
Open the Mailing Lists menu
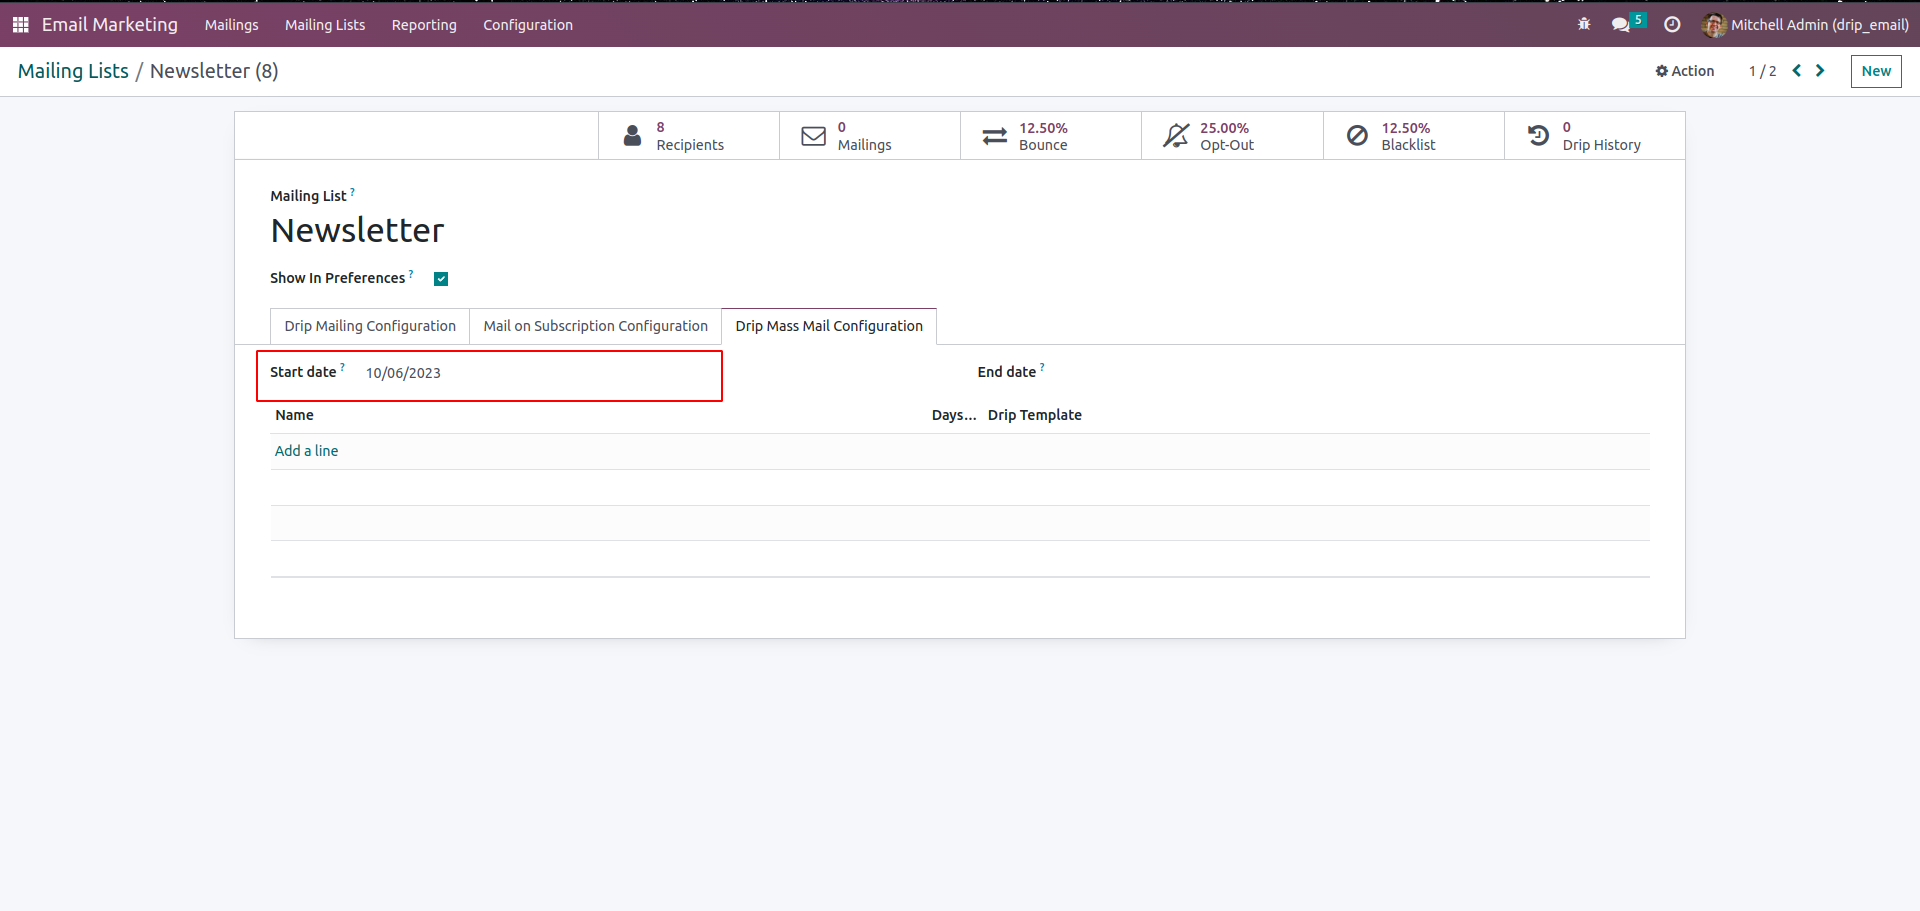click(x=325, y=25)
